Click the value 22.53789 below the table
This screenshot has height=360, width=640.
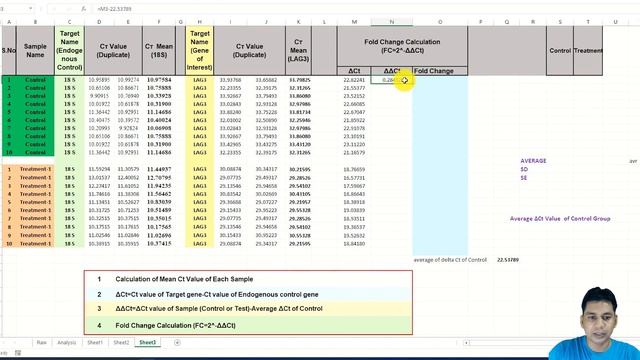(x=508, y=260)
